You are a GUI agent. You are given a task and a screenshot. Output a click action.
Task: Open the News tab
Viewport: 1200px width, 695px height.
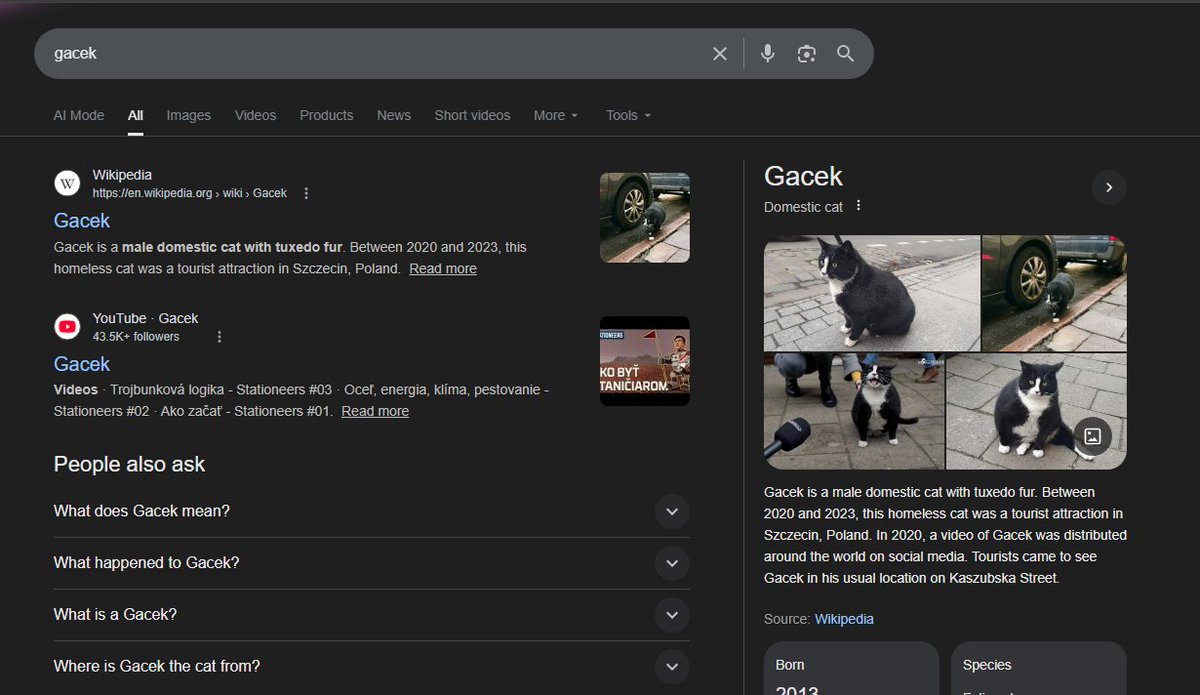pyautogui.click(x=394, y=115)
